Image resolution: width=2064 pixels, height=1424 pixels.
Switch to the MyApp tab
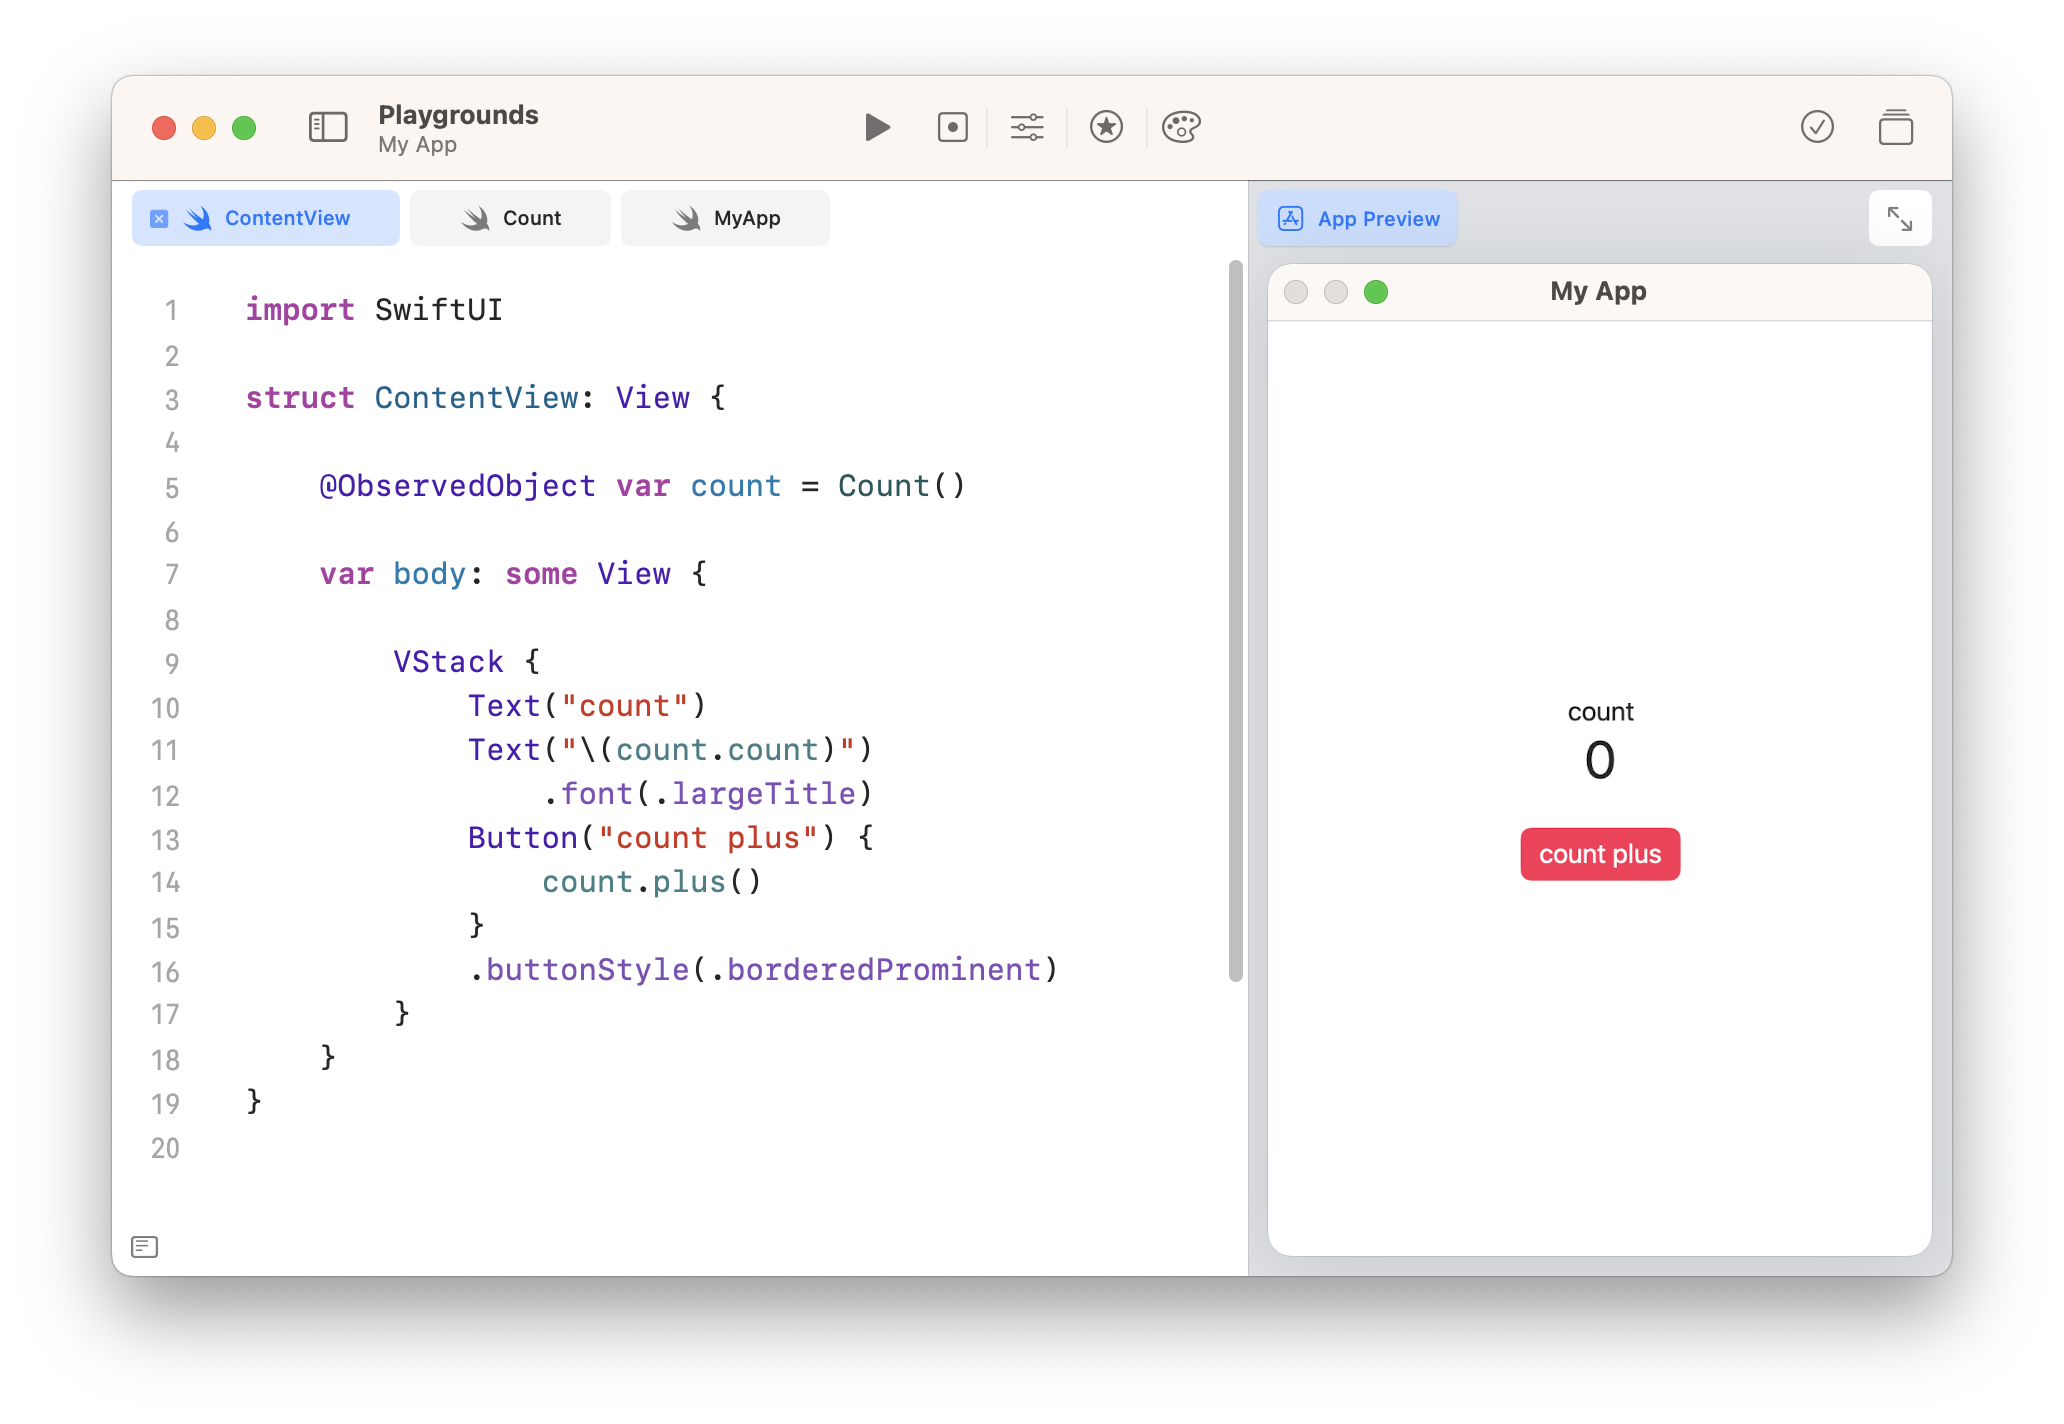(x=725, y=218)
